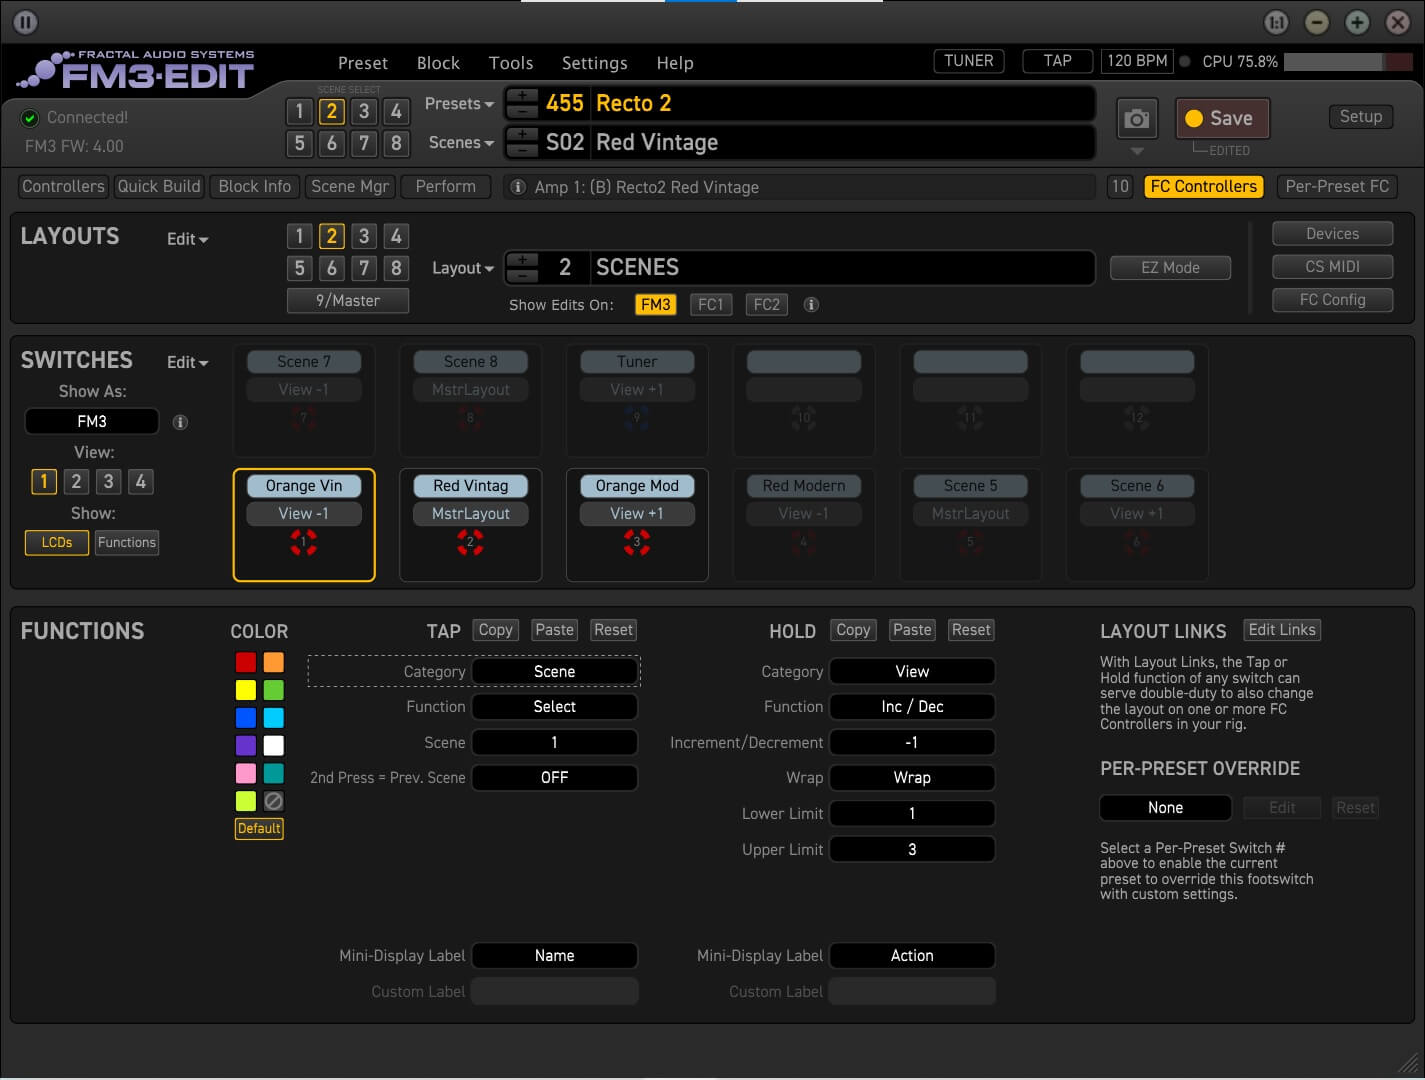Select the no-color swatch icon

pyautogui.click(x=274, y=801)
